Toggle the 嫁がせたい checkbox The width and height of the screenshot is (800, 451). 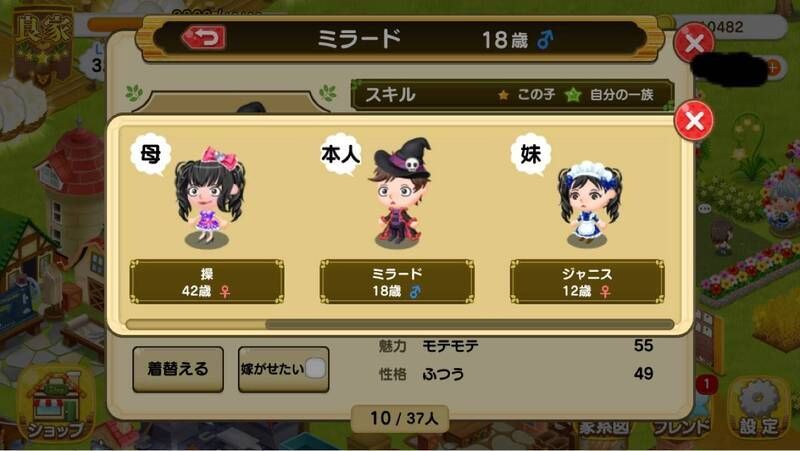click(x=315, y=368)
